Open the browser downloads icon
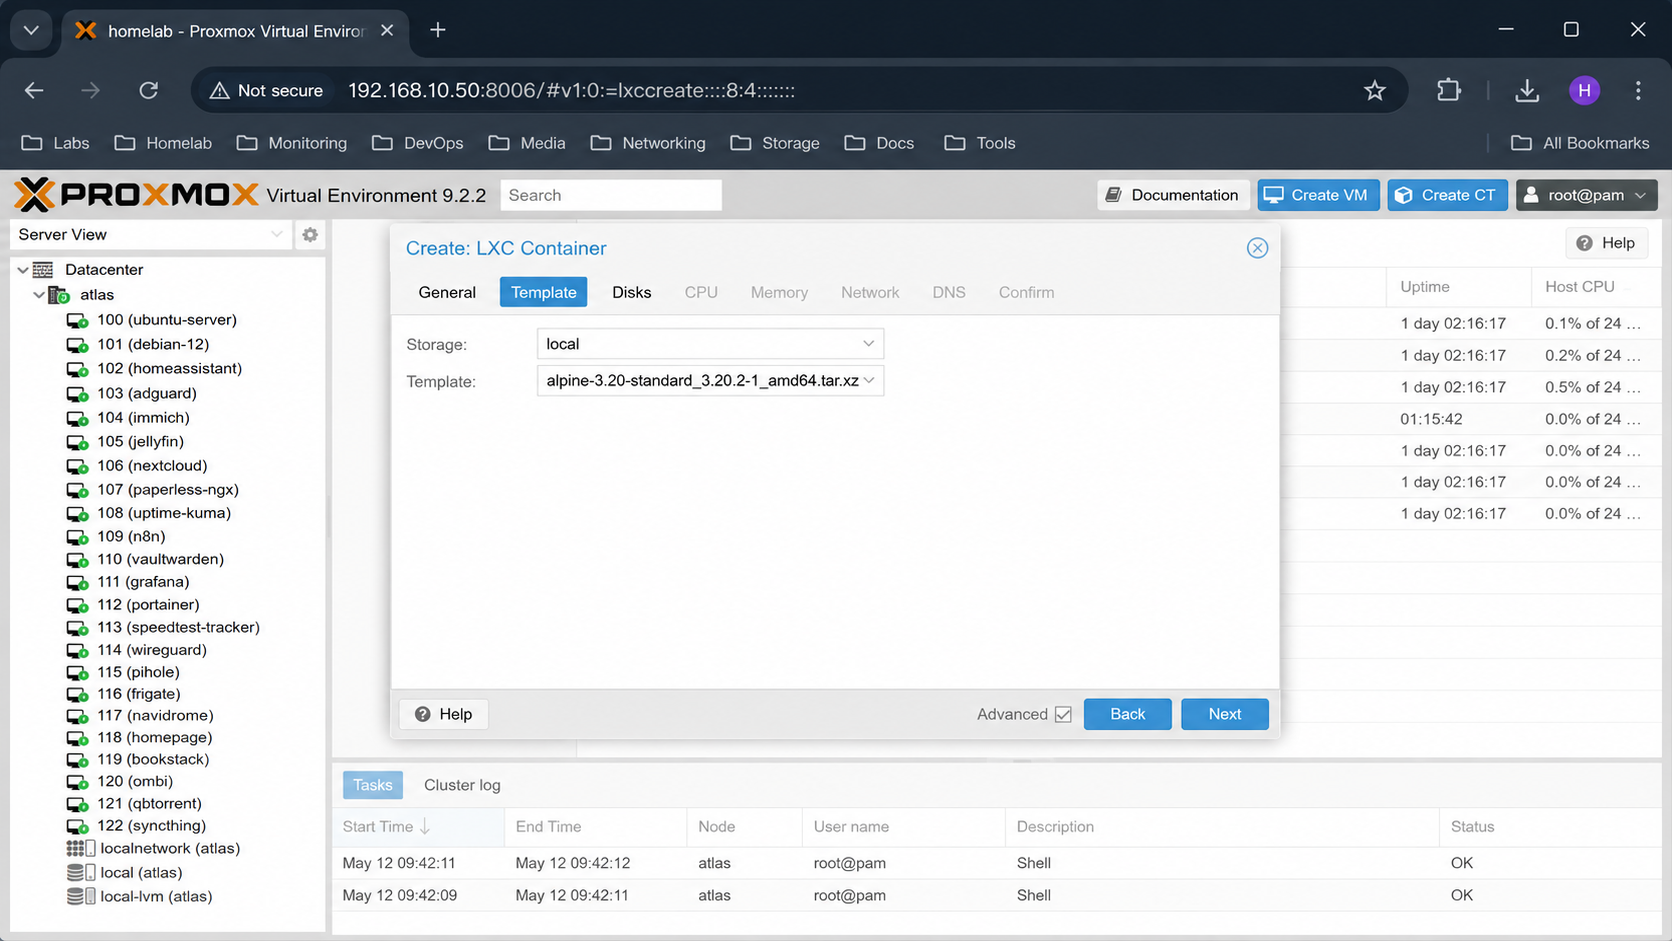The image size is (1672, 941). pos(1527,90)
